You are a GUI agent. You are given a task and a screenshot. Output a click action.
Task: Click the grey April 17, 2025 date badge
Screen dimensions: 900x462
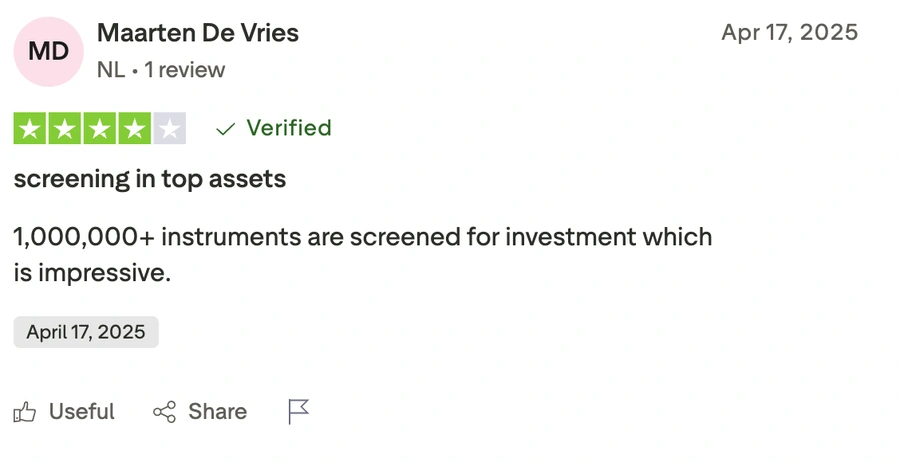pos(86,332)
